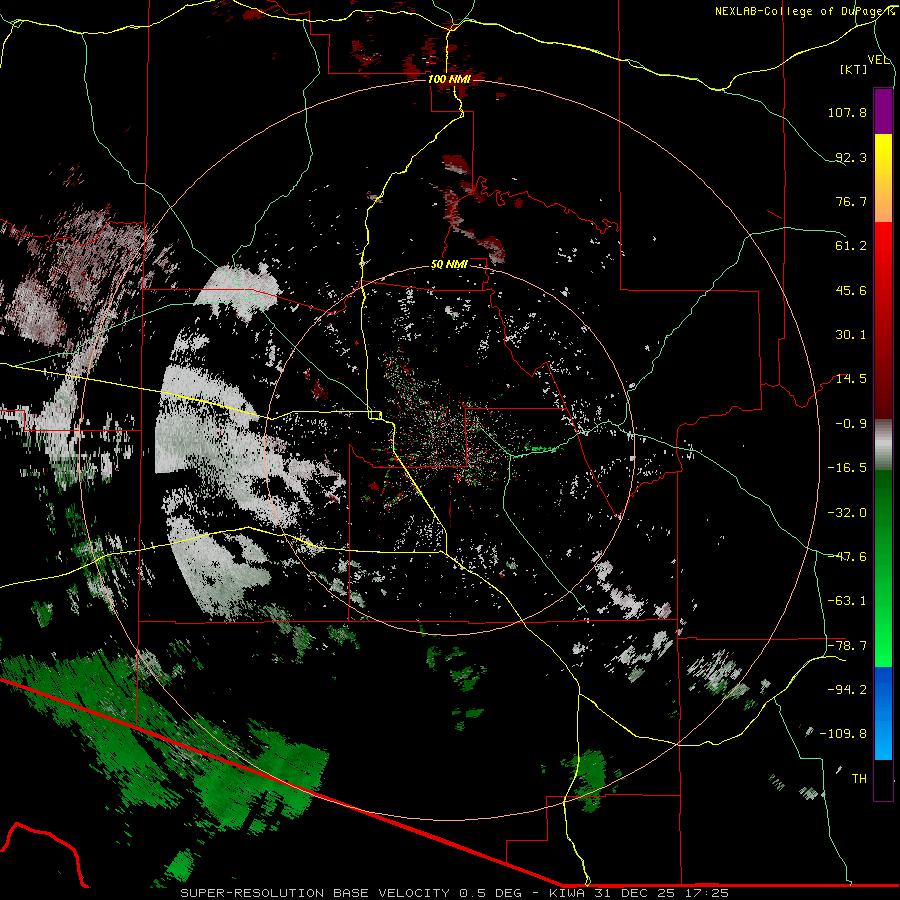Click the 45.6 legend value
The width and height of the screenshot is (900, 900).
(851, 290)
